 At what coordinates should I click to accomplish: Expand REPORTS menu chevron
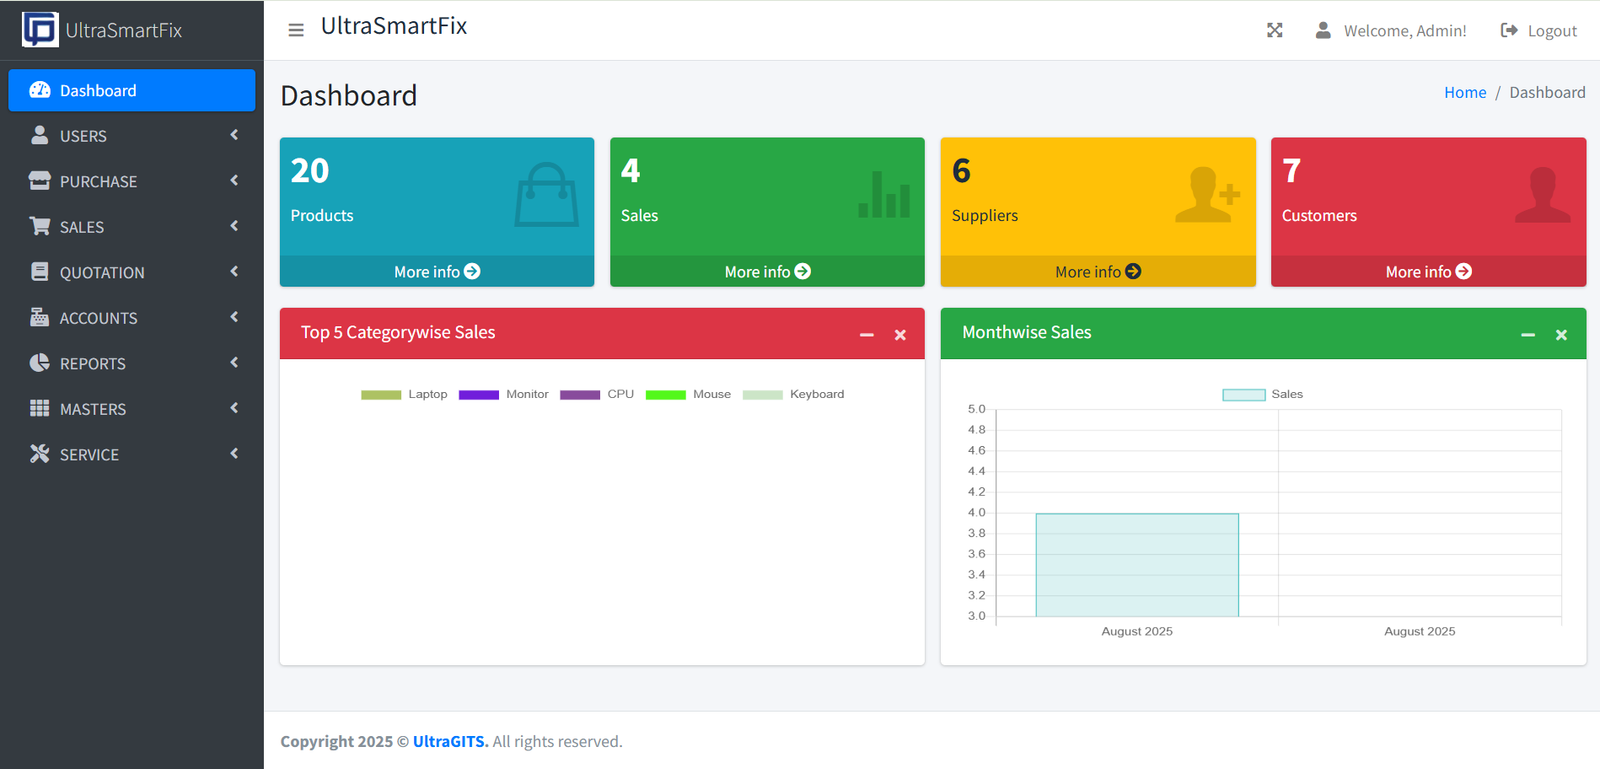[234, 363]
